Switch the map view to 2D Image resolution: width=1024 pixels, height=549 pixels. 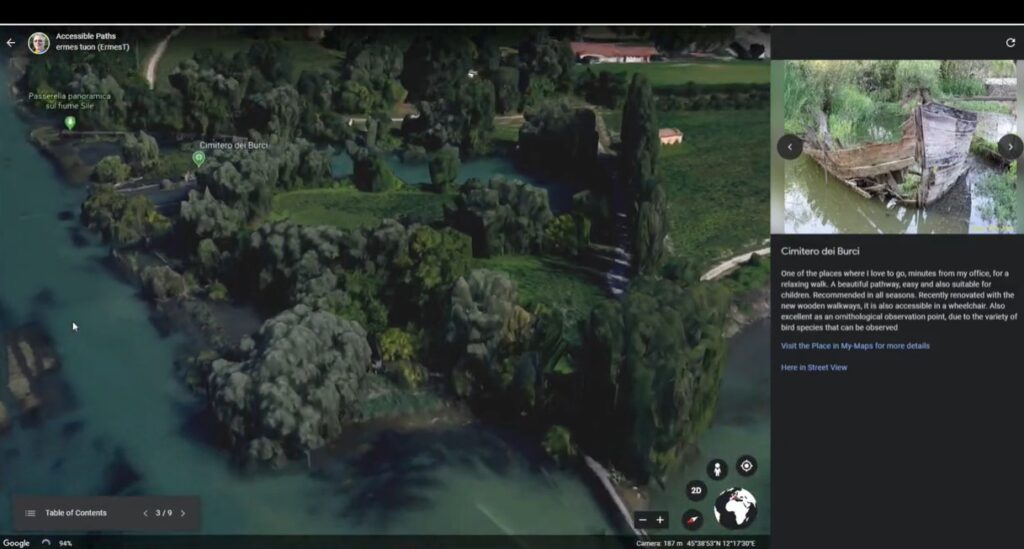(696, 490)
